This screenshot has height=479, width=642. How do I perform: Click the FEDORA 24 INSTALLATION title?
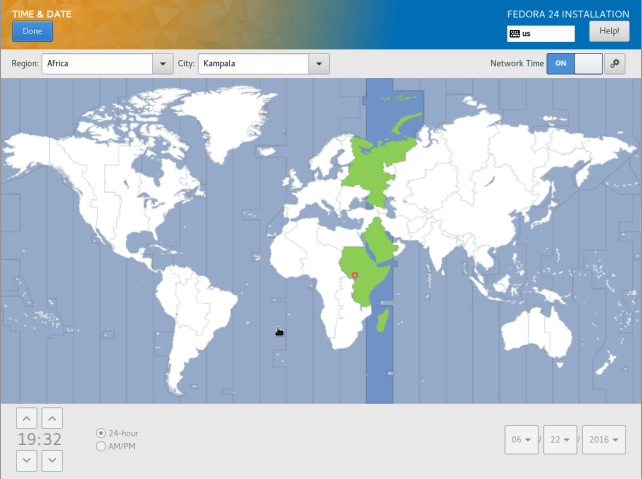568,14
